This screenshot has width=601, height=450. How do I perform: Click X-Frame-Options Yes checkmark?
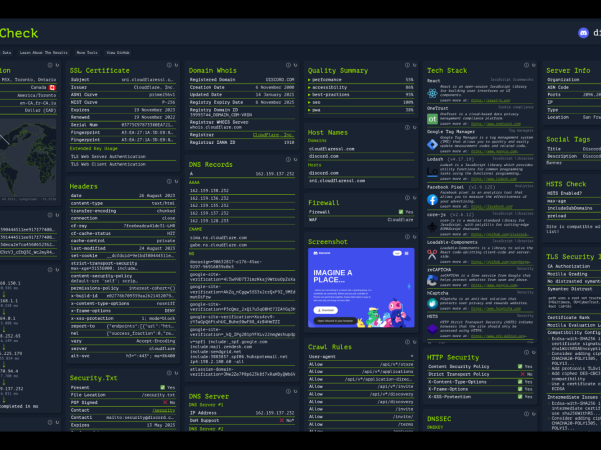[x=520, y=389]
